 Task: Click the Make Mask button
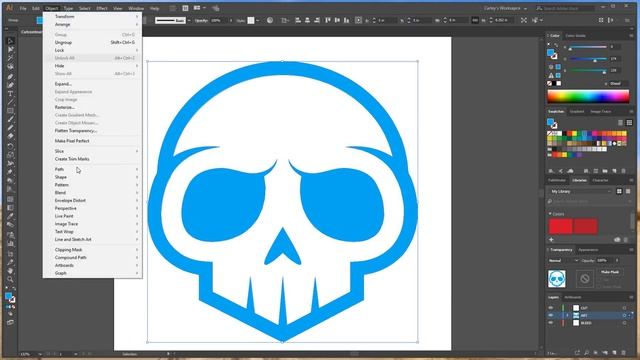[x=610, y=272]
